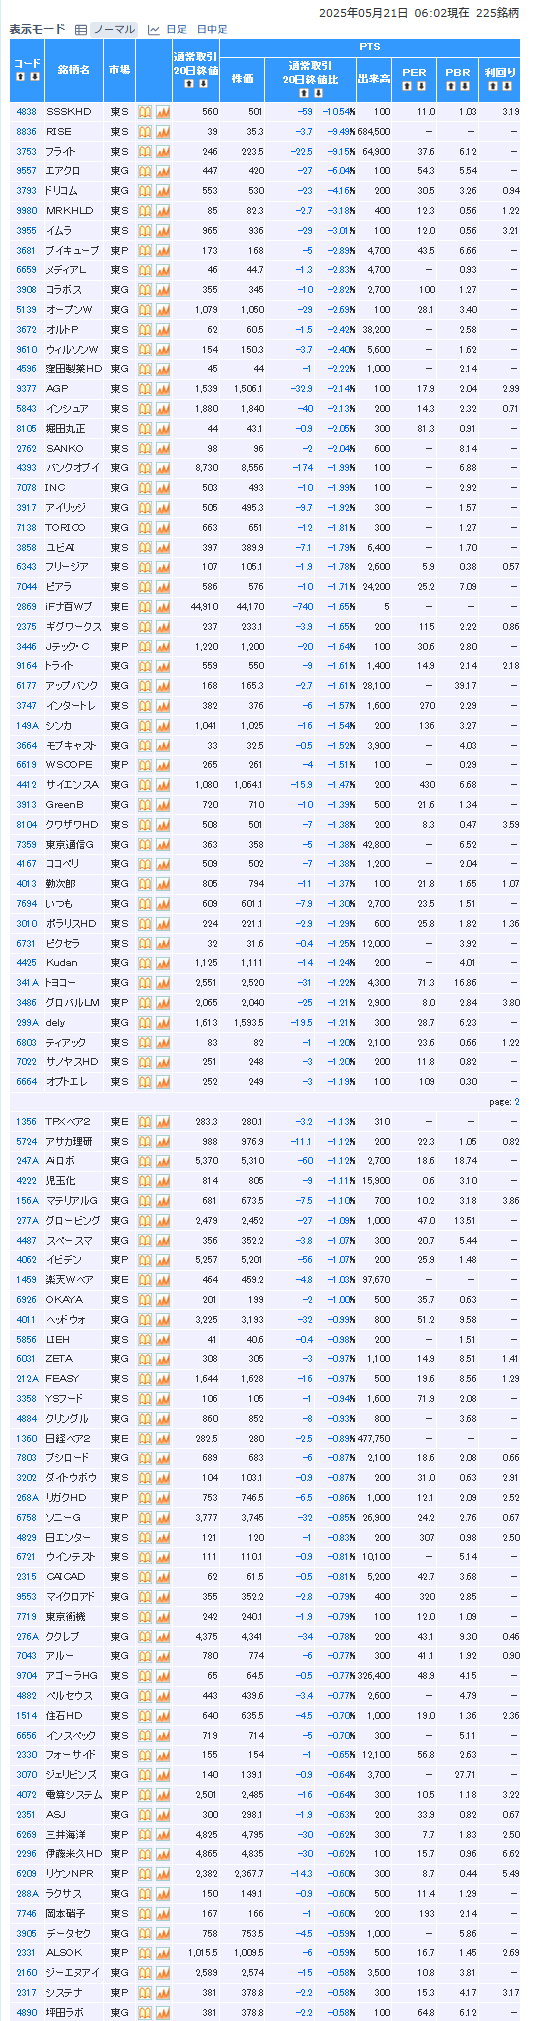Open the chart icon for OKAYA row

tap(163, 1299)
